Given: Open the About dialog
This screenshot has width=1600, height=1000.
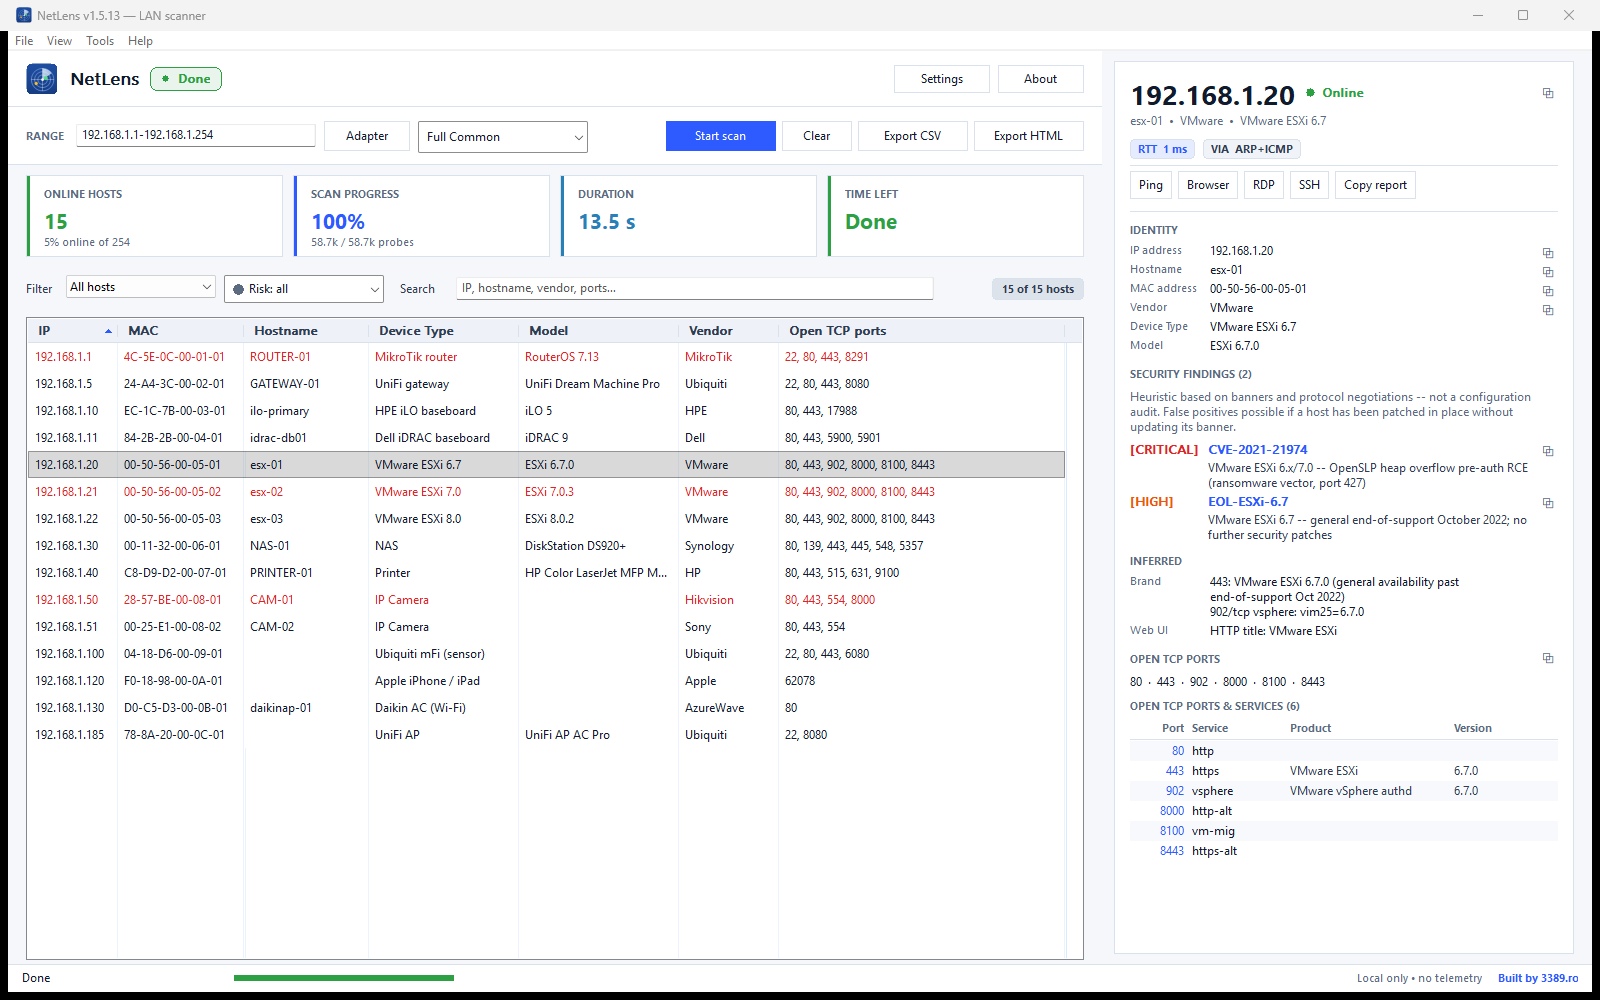Looking at the screenshot, I should pos(1041,79).
